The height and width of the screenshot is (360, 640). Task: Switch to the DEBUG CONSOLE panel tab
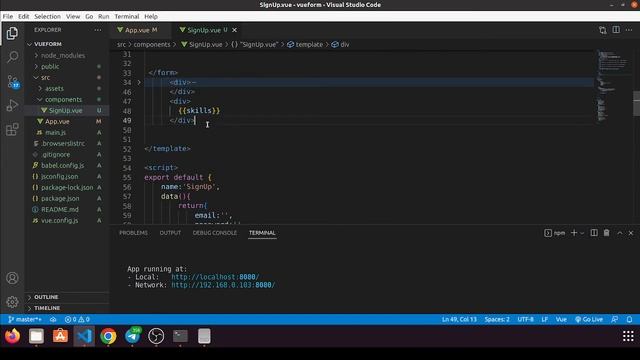[x=214, y=233]
